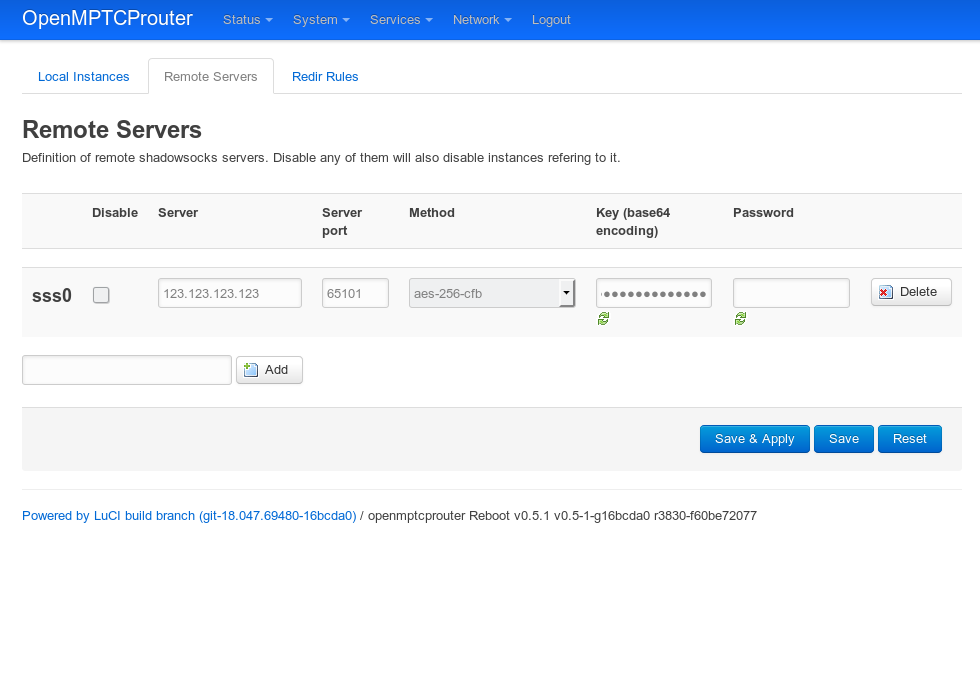Click the Server port field showing 65101
980x690 pixels.
[x=355, y=292]
